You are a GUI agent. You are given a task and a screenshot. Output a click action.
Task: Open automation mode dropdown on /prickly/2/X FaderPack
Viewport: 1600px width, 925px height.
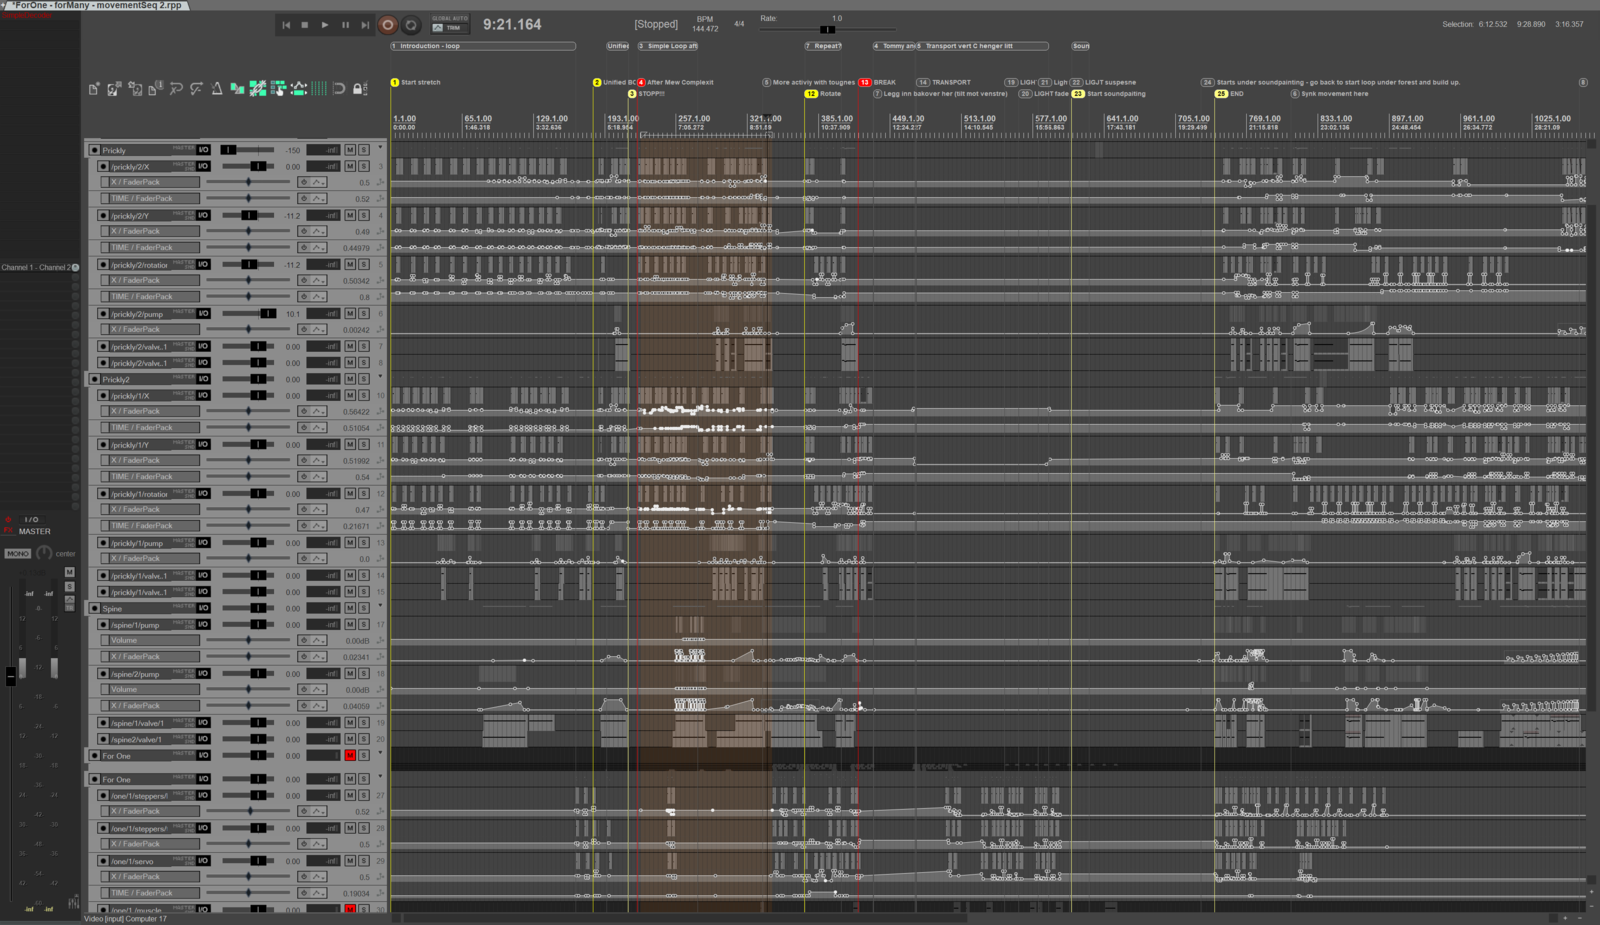(318, 183)
